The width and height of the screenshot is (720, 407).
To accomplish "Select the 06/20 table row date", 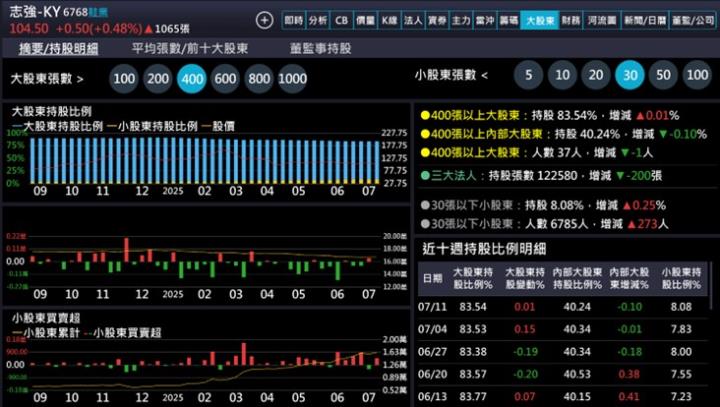I will click(x=432, y=374).
